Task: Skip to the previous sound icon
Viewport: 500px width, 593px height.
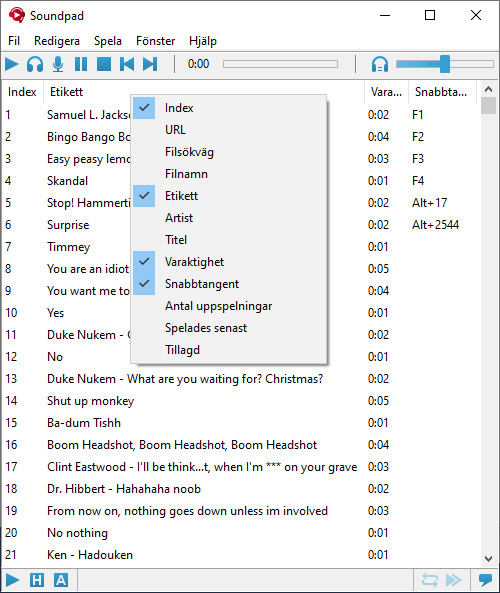Action: coord(127,64)
